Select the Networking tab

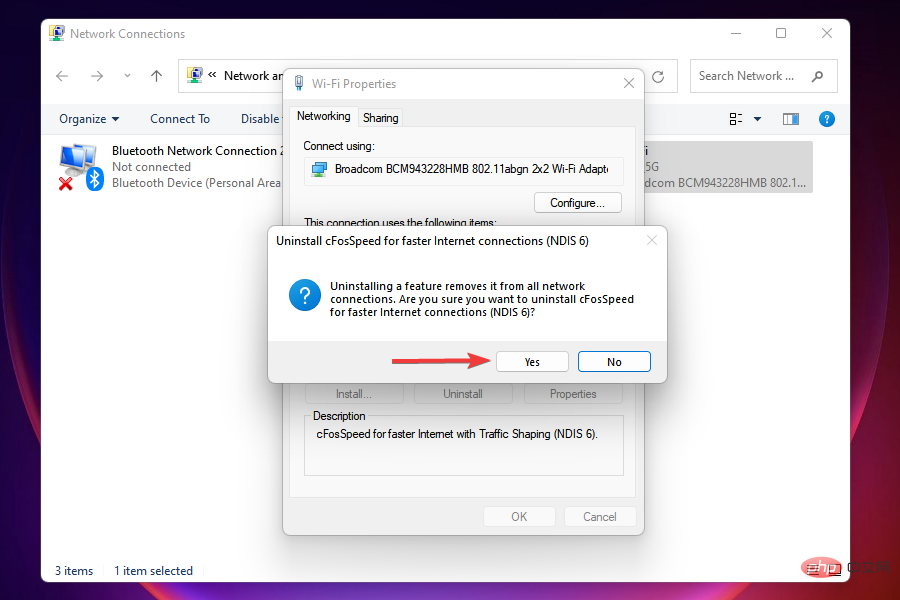pos(323,116)
